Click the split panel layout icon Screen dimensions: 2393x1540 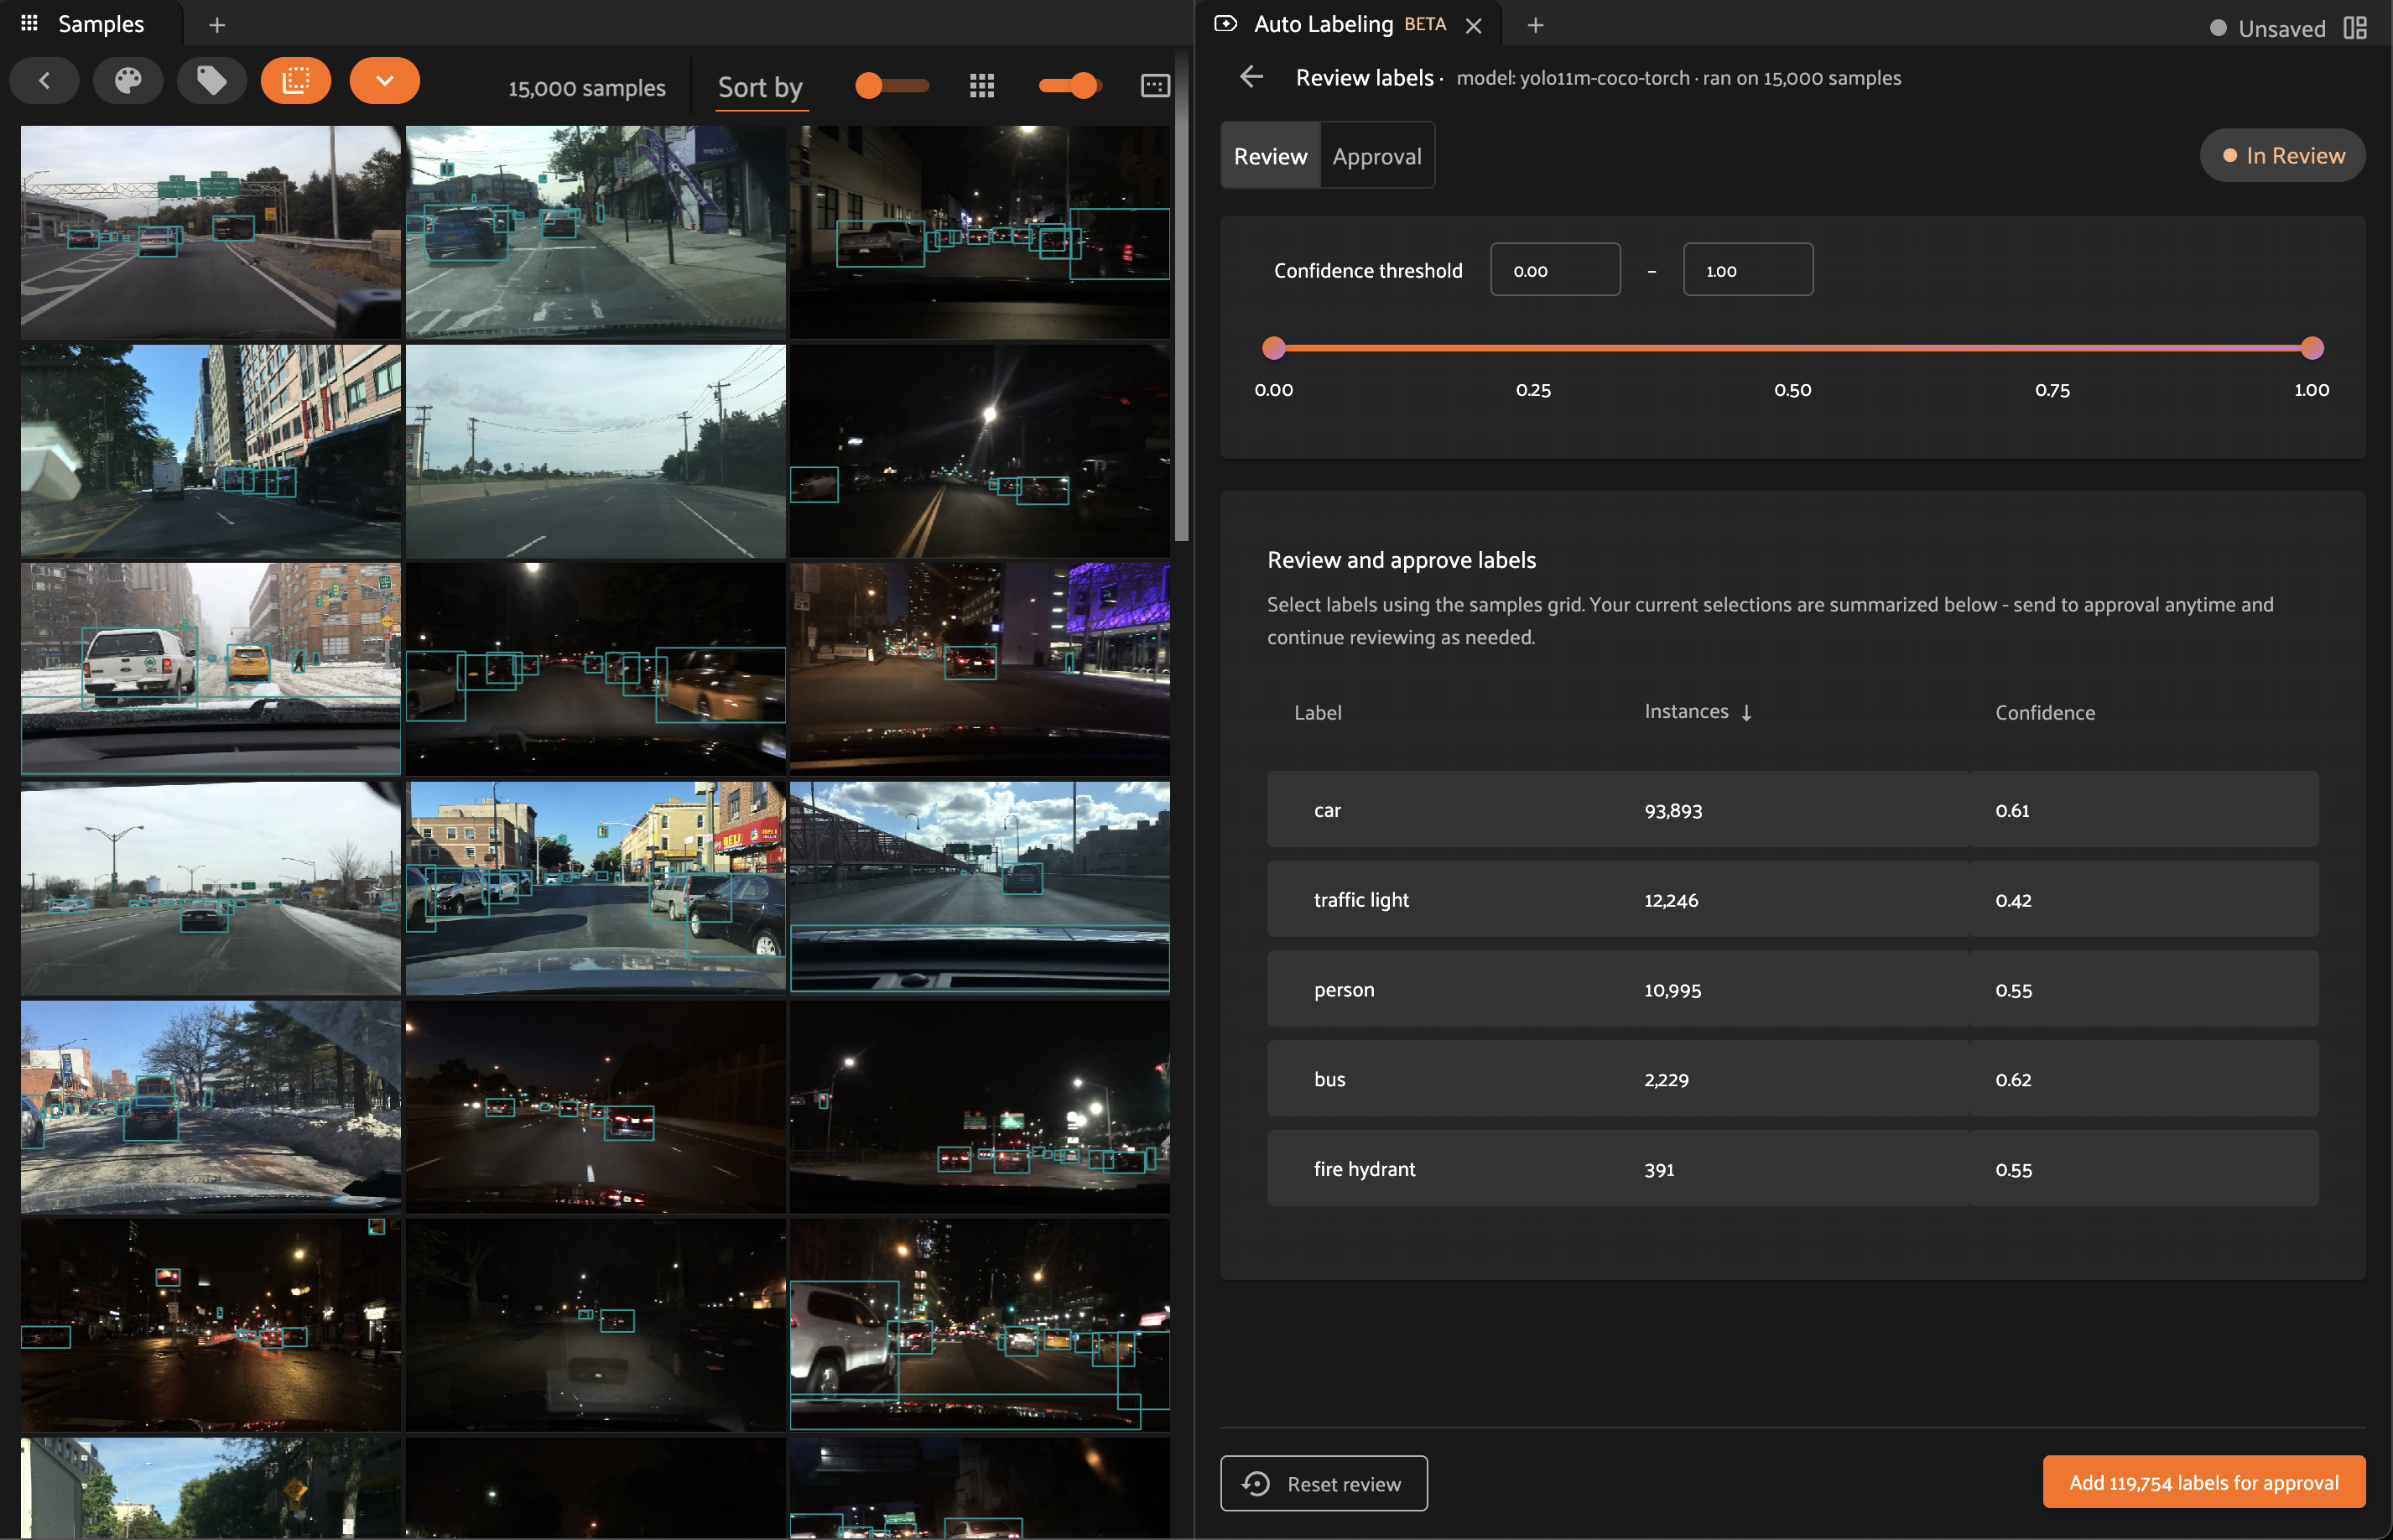coord(2355,27)
